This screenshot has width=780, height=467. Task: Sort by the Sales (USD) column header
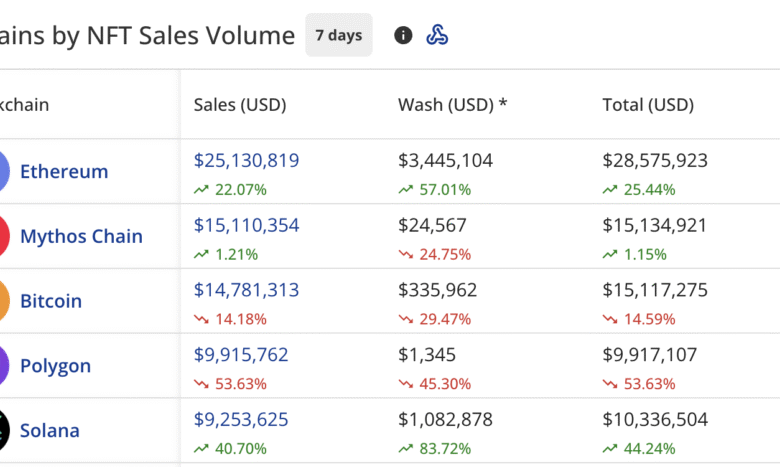coord(240,105)
